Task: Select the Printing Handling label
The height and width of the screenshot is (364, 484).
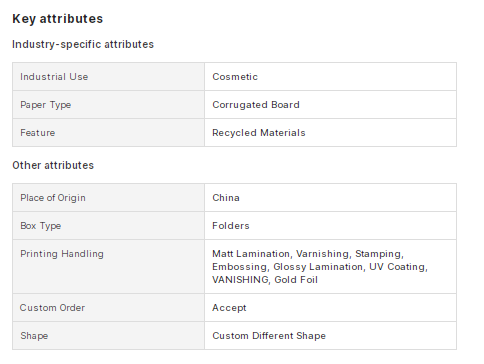Action: pos(62,254)
